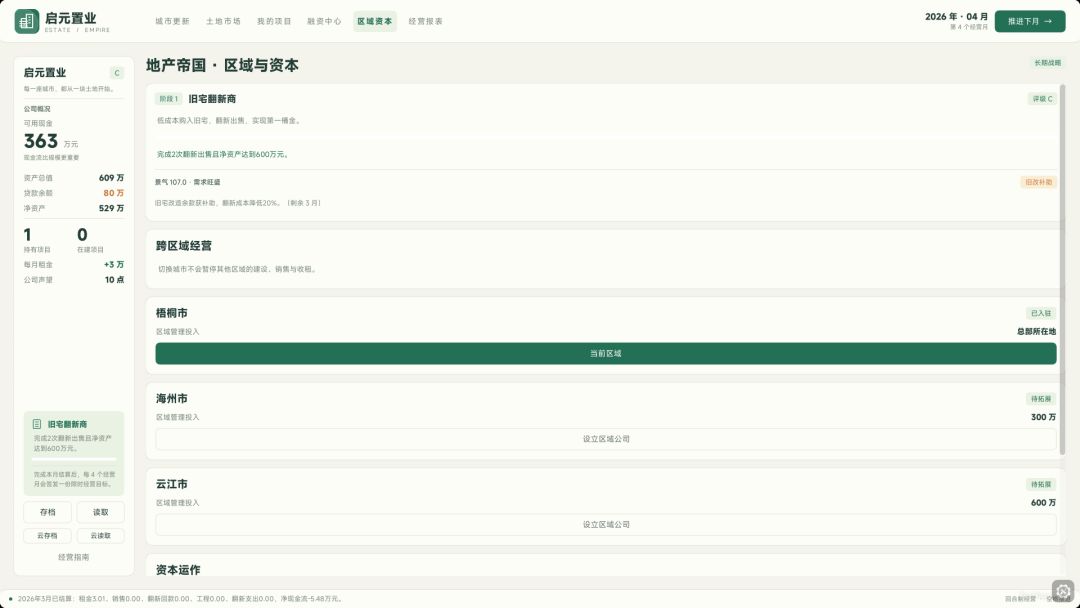Click the vertical scrollbar of the main panel
This screenshot has height=608, width=1080.
click(1062, 269)
